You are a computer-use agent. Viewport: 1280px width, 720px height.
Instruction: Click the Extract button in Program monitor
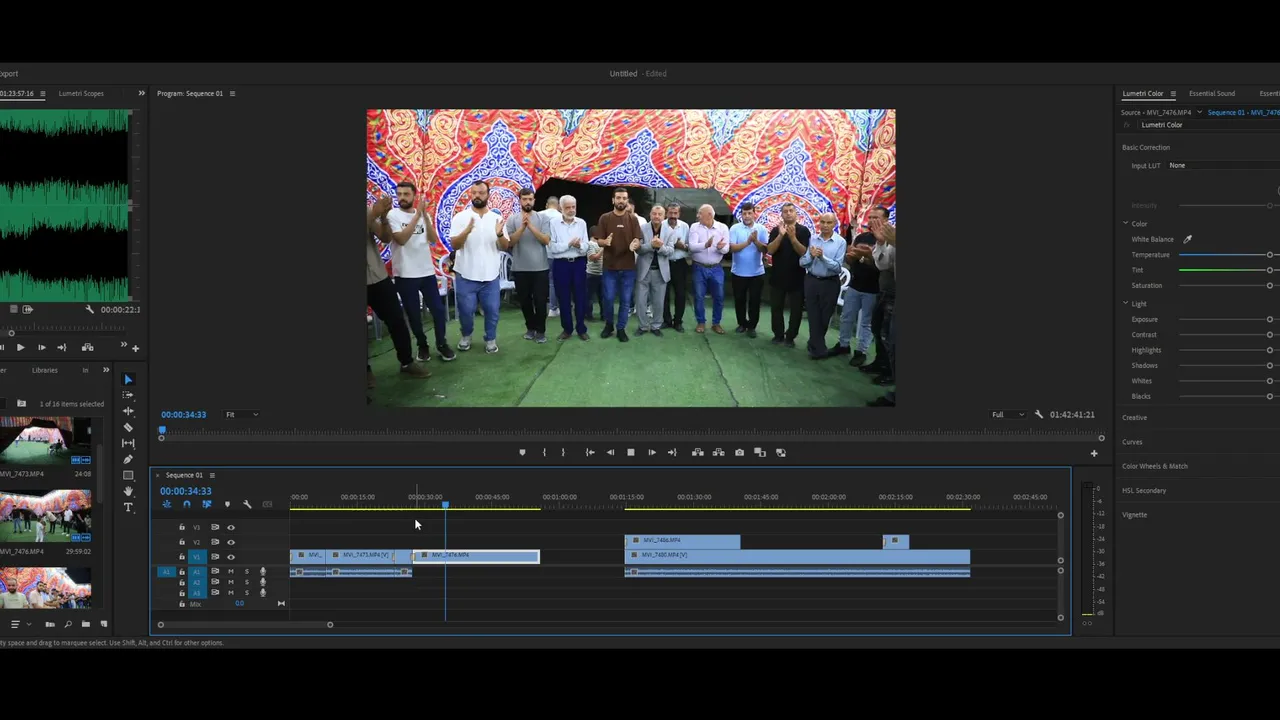click(718, 453)
